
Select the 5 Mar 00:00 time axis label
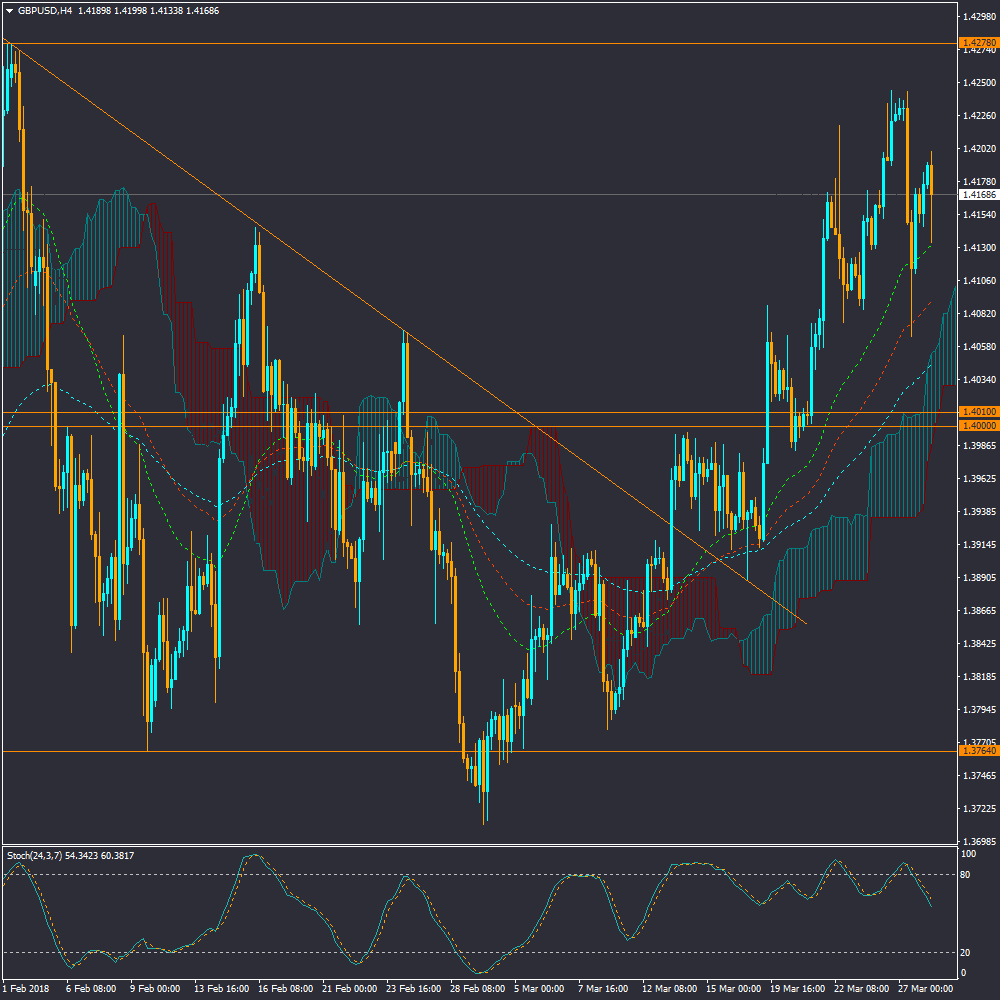(x=540, y=989)
